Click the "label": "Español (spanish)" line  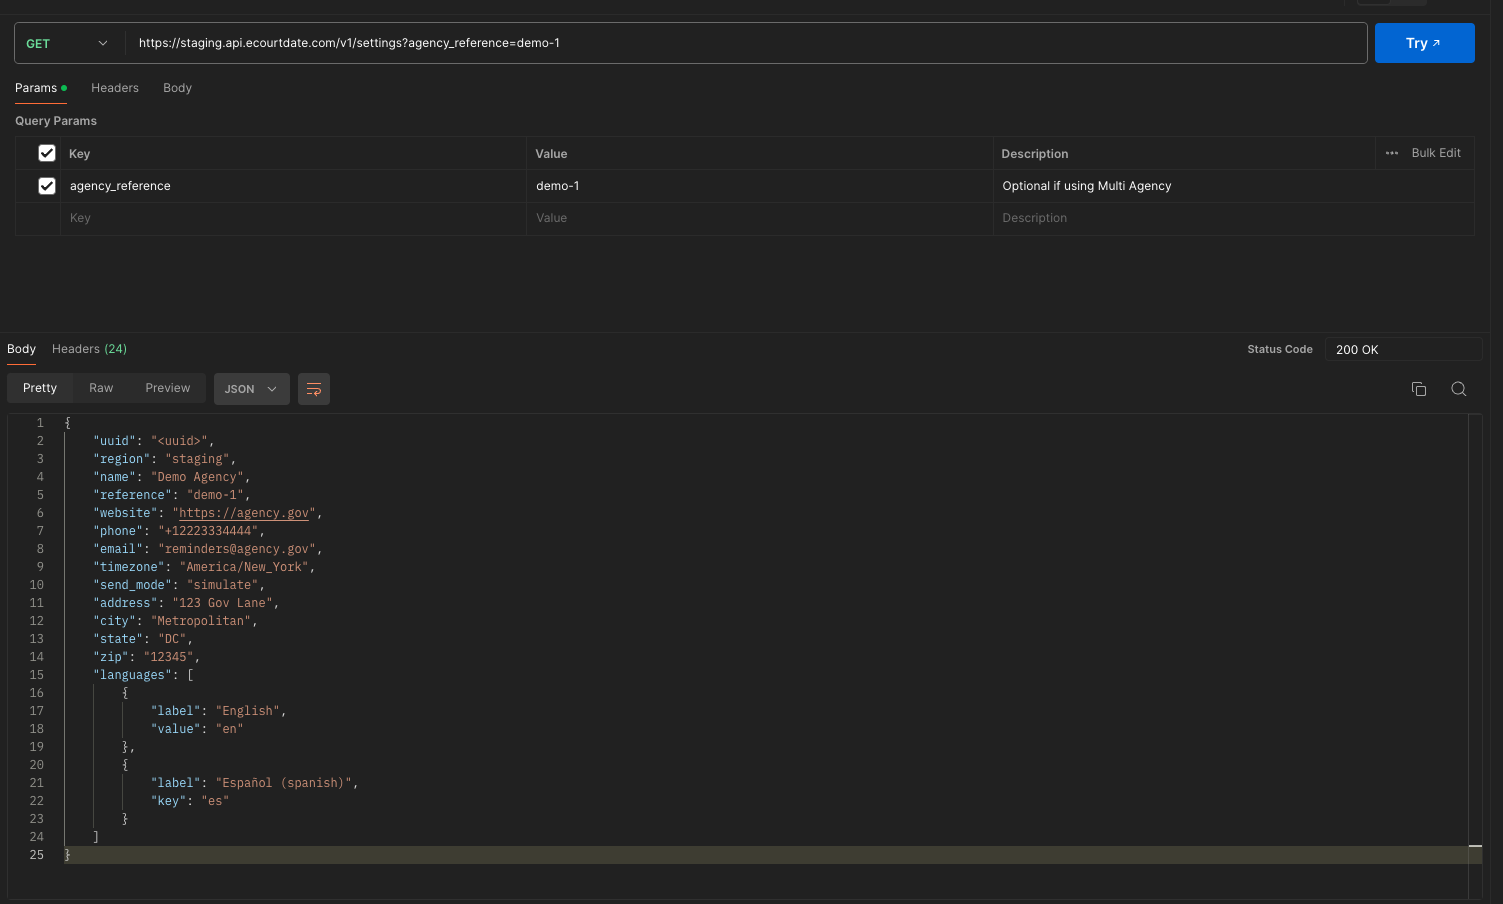tap(255, 783)
